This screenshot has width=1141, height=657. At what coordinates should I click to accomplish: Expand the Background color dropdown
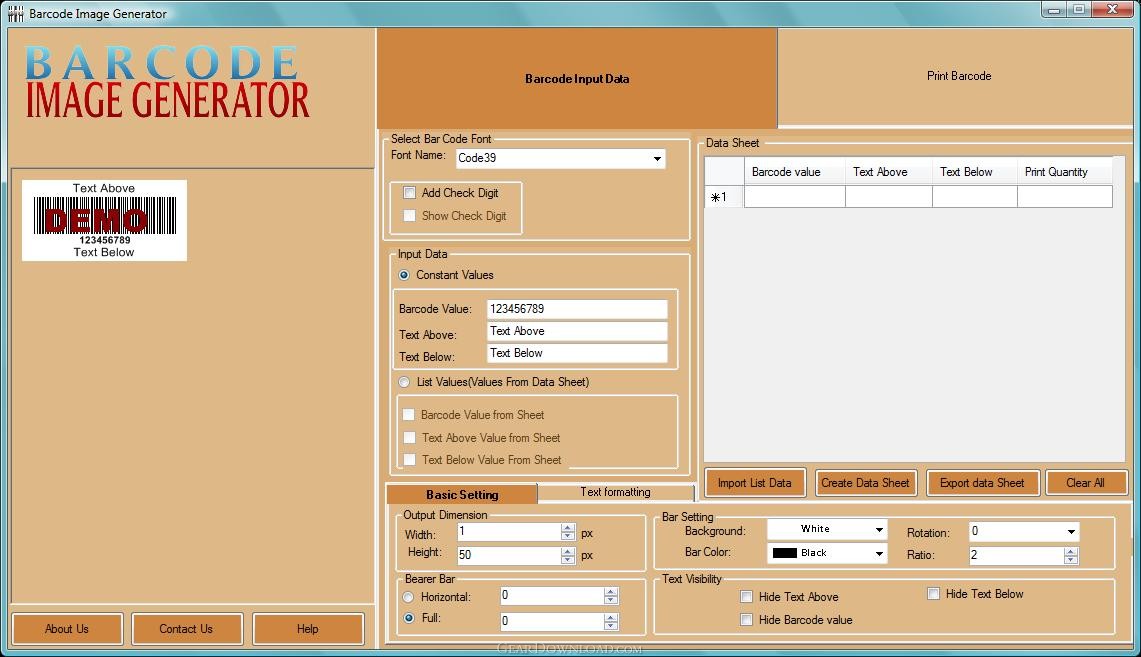point(879,530)
